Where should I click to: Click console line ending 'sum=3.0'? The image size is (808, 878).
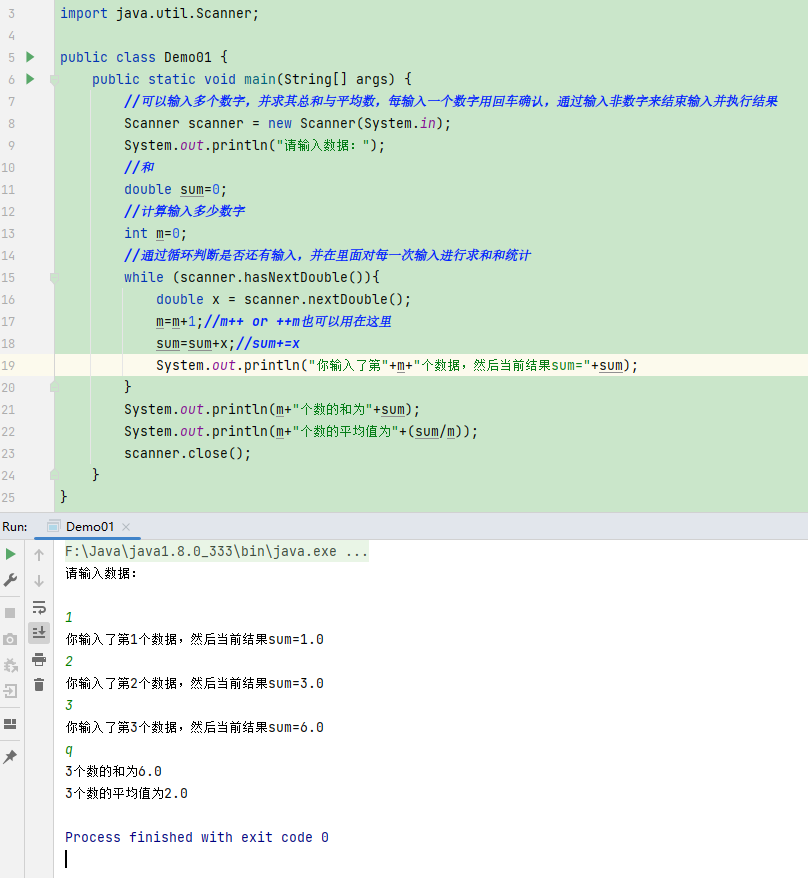(194, 683)
